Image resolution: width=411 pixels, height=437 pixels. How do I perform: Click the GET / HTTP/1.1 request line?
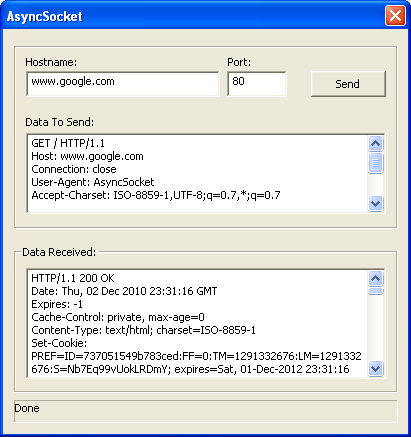(x=68, y=143)
